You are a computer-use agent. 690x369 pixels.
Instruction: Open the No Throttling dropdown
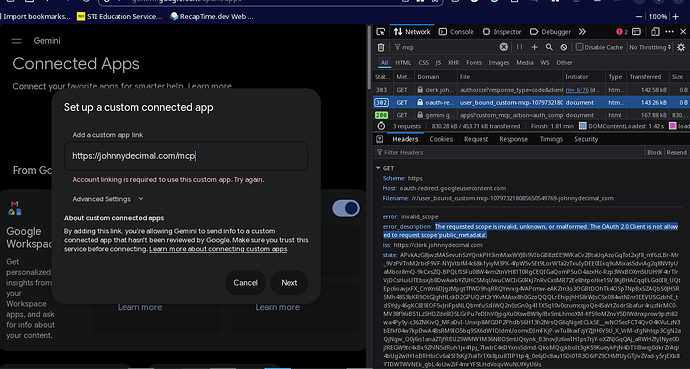pos(650,47)
